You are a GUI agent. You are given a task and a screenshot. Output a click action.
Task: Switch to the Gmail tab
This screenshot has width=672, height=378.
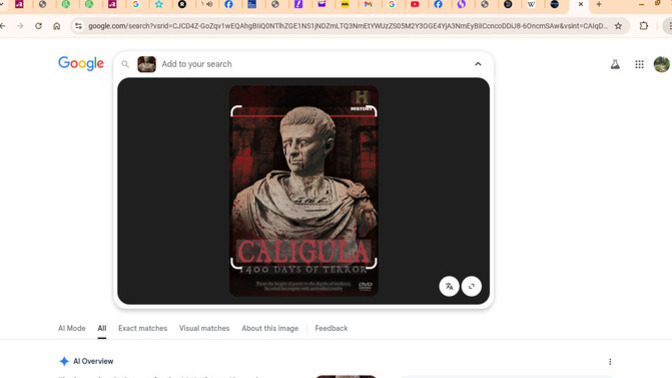pyautogui.click(x=368, y=4)
